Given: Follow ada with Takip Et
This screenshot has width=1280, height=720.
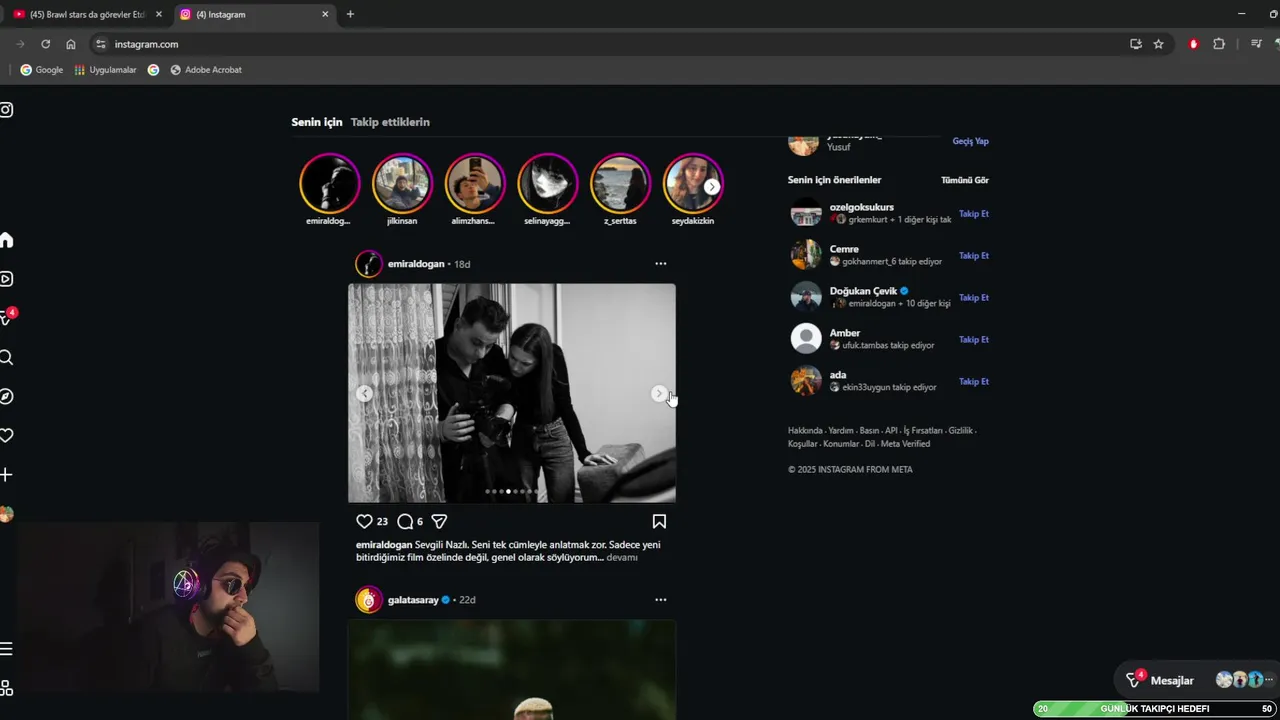Looking at the screenshot, I should point(974,382).
